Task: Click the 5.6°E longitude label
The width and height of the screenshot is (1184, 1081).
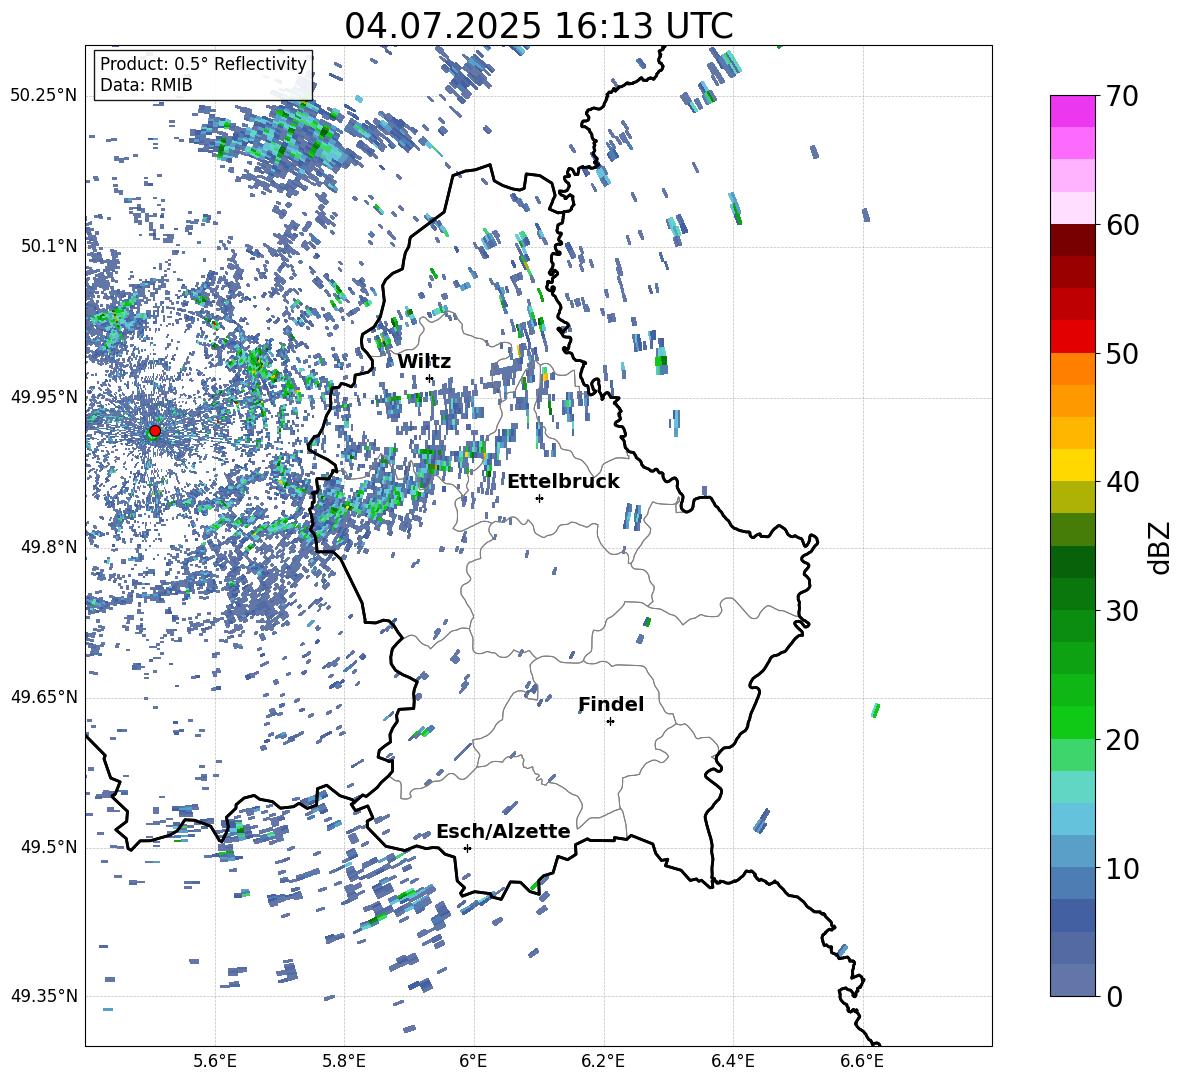Action: (215, 1062)
